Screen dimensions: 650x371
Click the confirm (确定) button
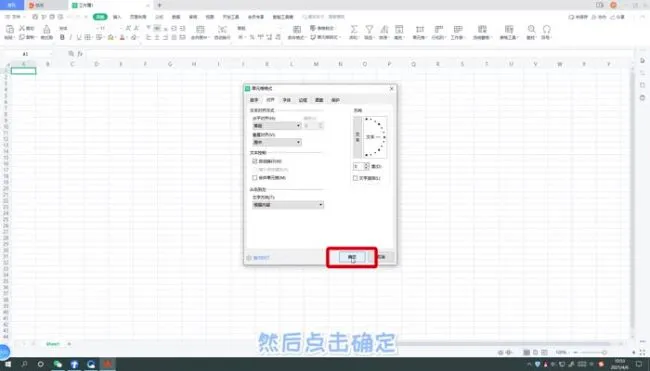tap(352, 257)
